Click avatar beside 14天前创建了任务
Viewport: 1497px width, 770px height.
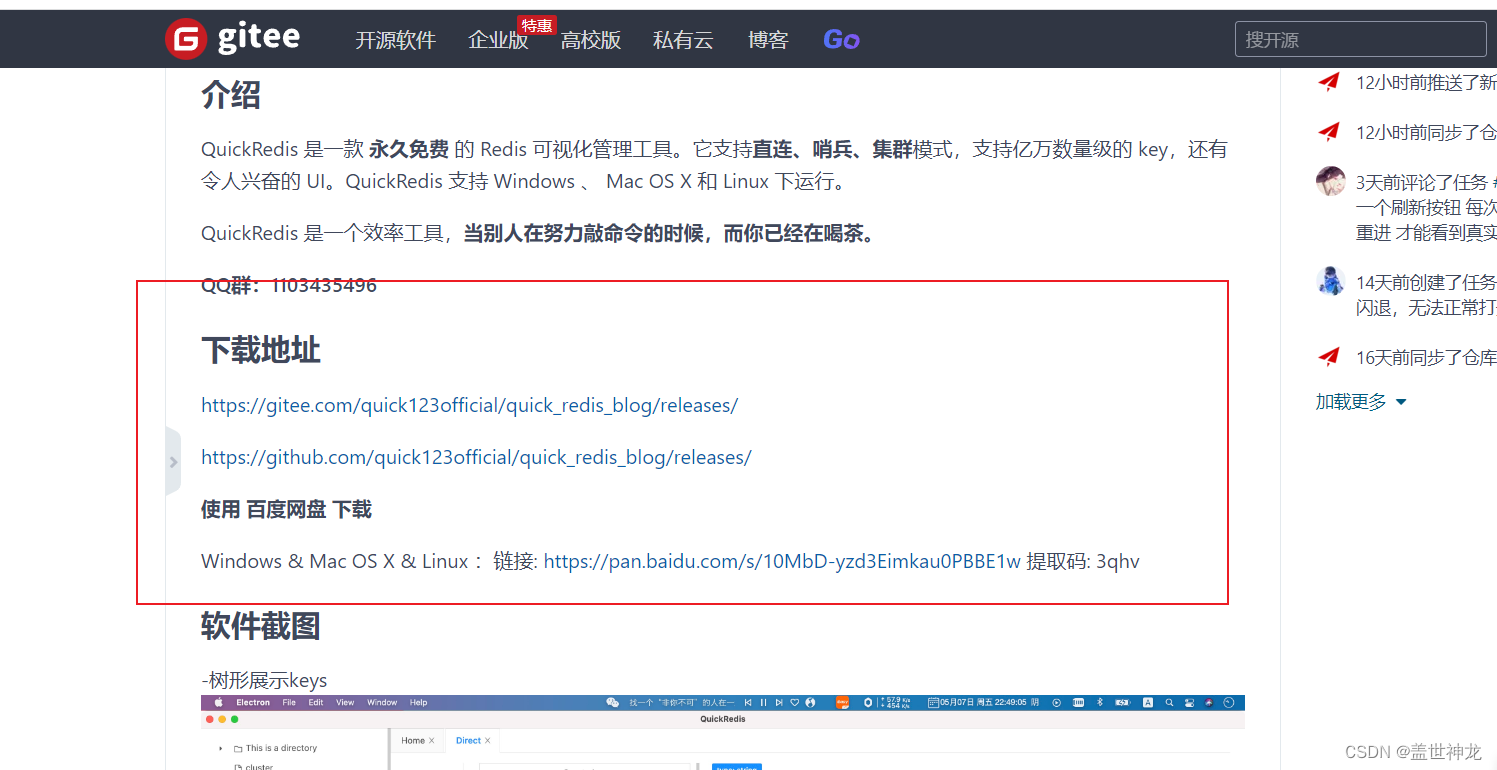click(x=1330, y=280)
